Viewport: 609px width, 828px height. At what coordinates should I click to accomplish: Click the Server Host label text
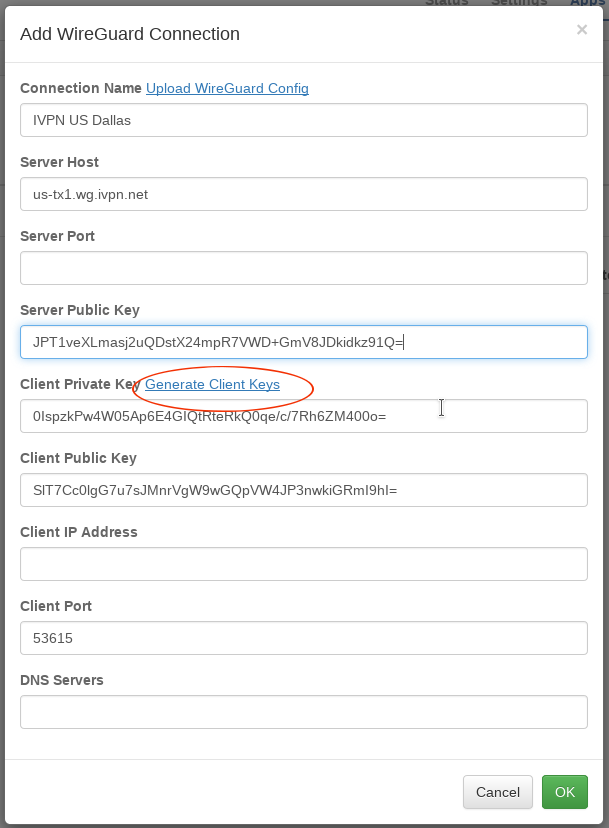[x=60, y=162]
